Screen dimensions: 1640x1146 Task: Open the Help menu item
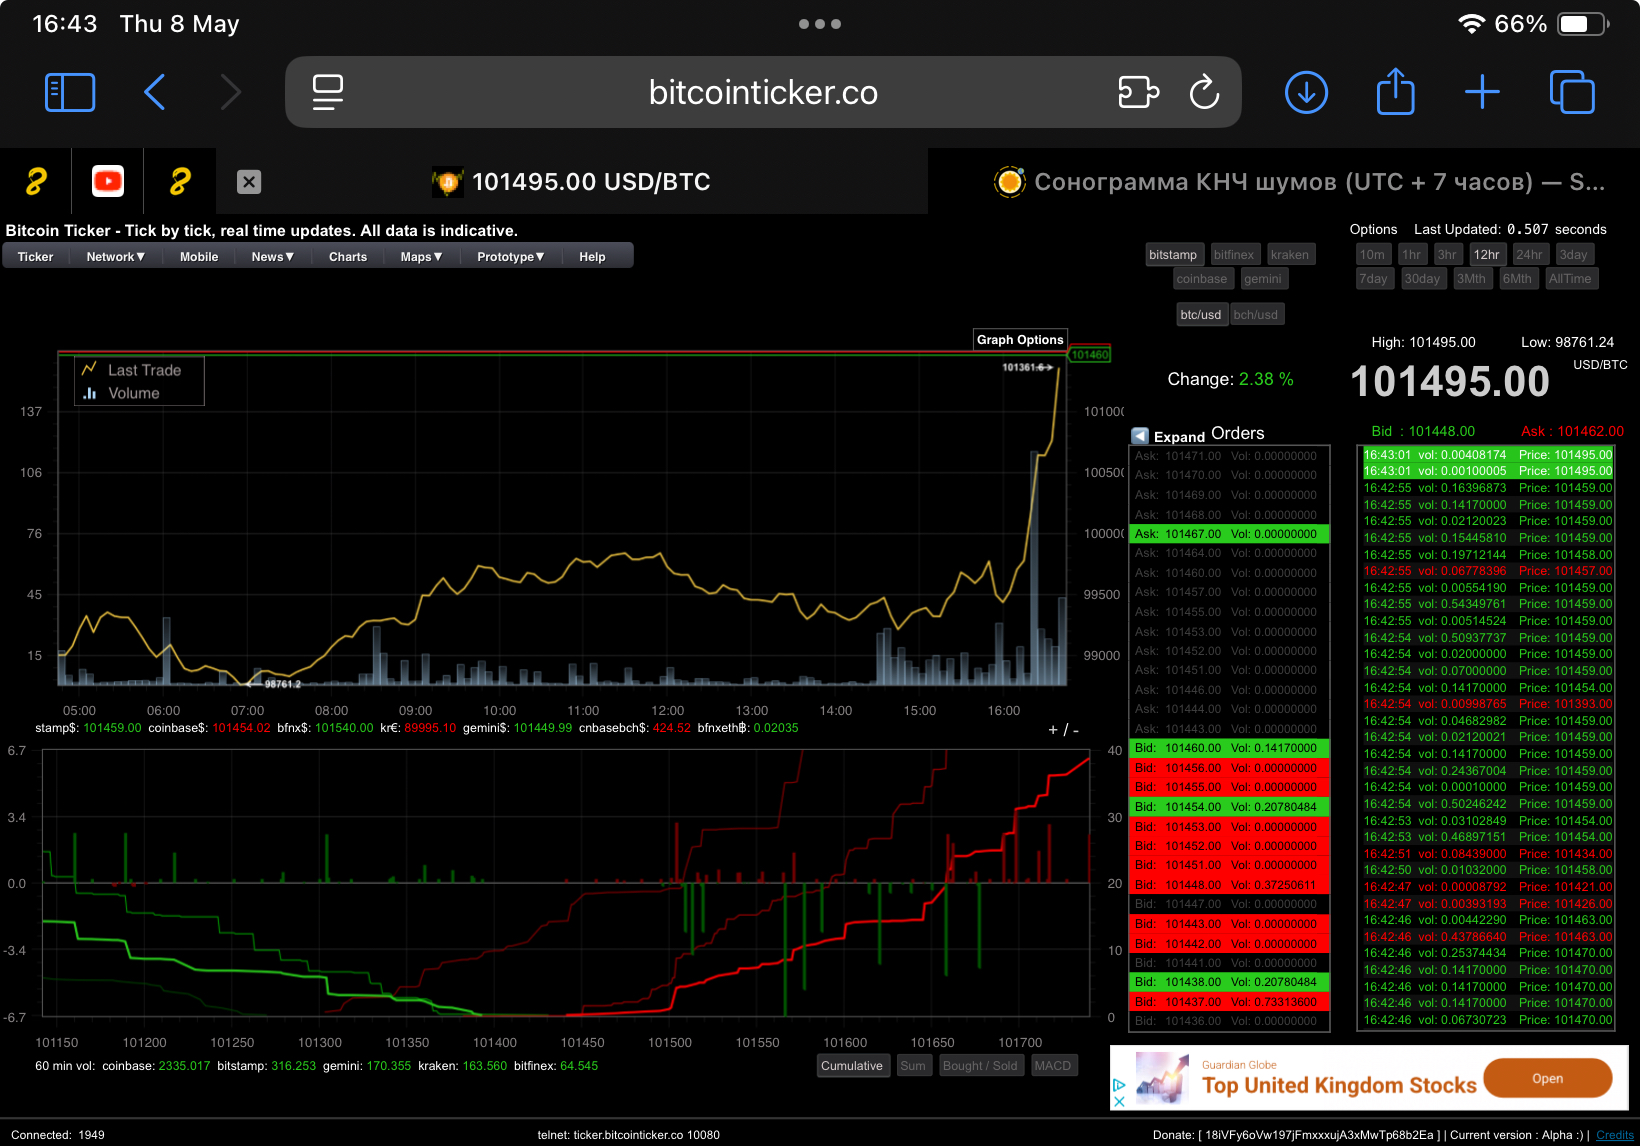point(592,257)
